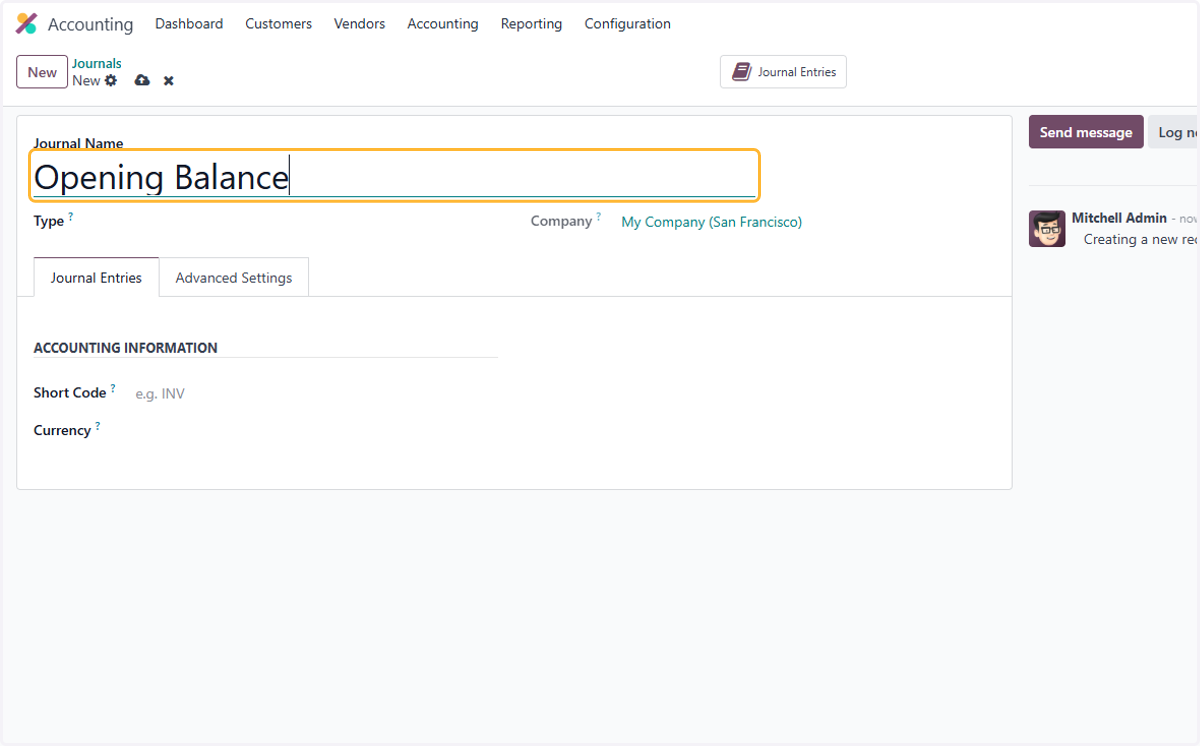Open the Journal Entries smart button

783,72
